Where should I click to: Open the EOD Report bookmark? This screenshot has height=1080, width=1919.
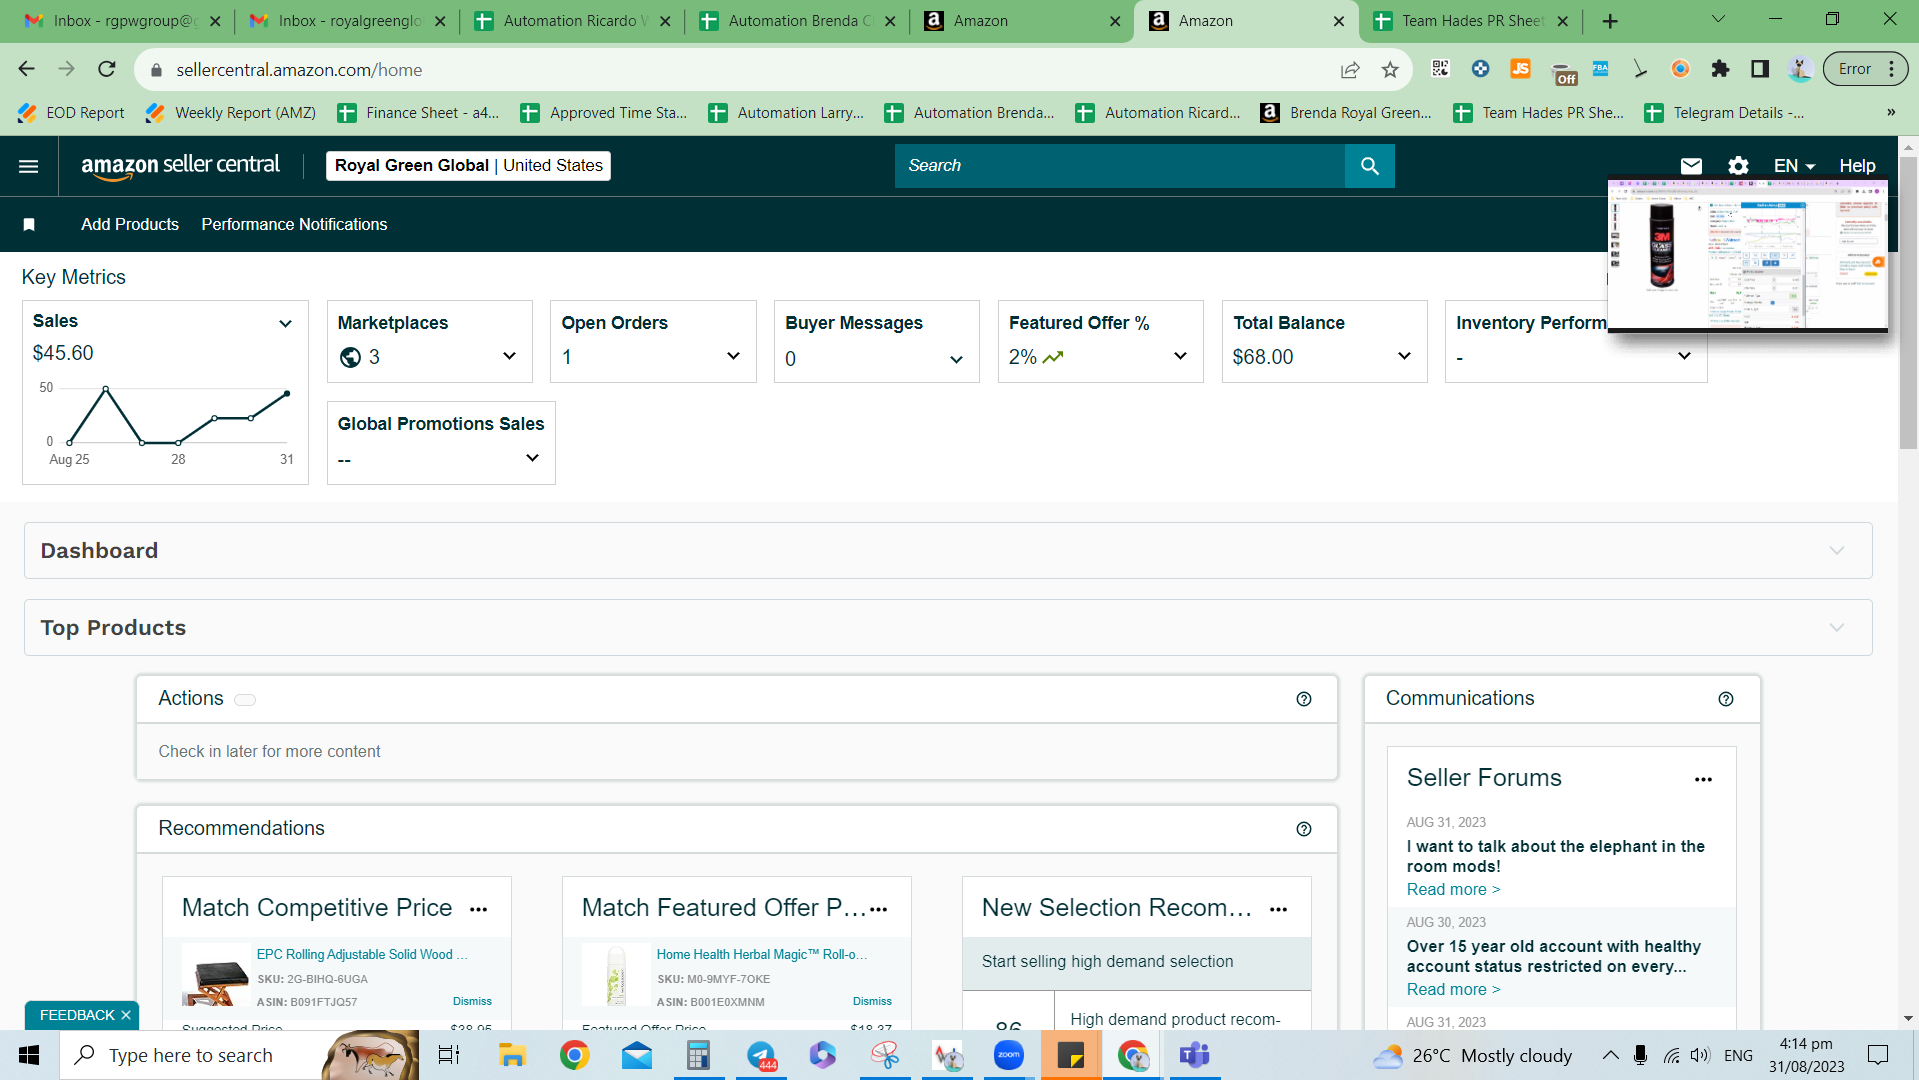click(71, 113)
